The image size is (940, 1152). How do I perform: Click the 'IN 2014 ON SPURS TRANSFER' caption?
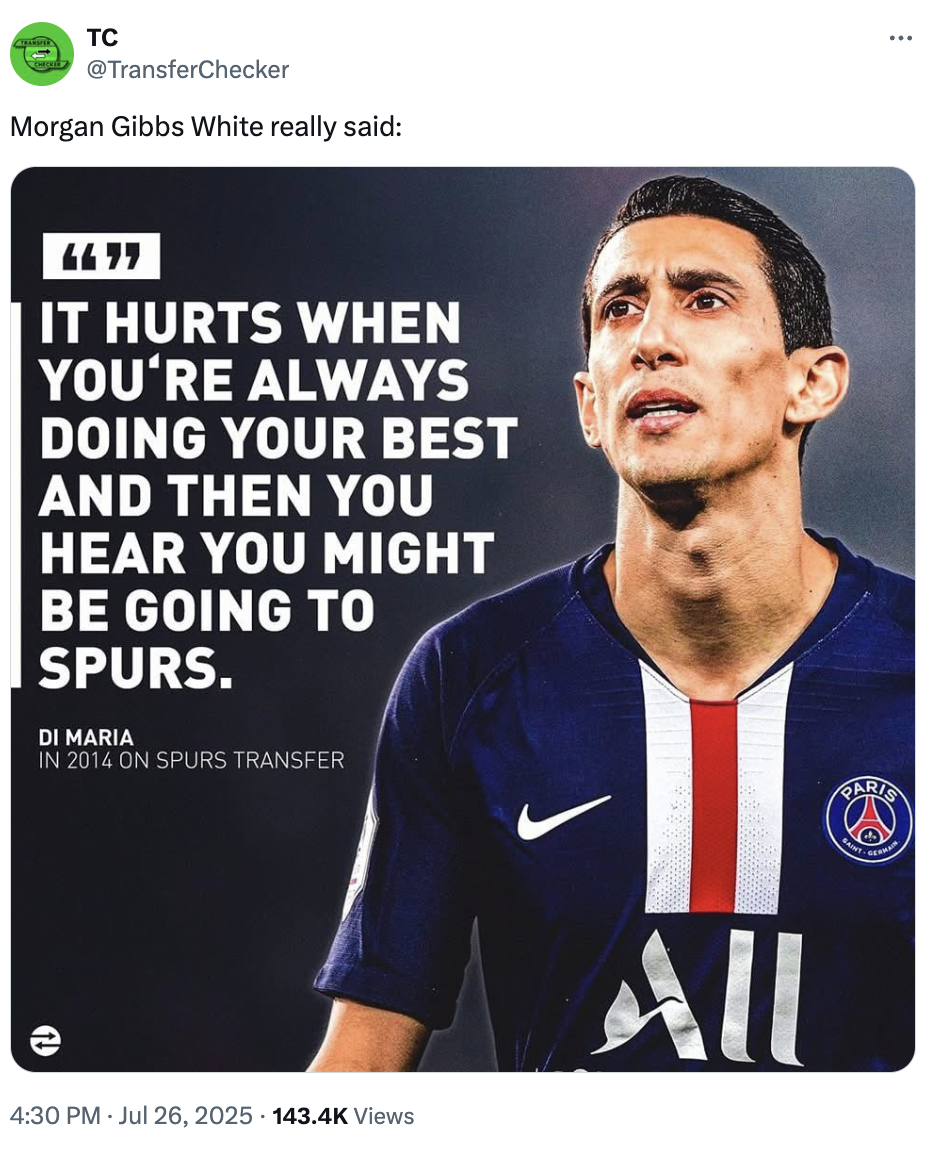tap(192, 760)
